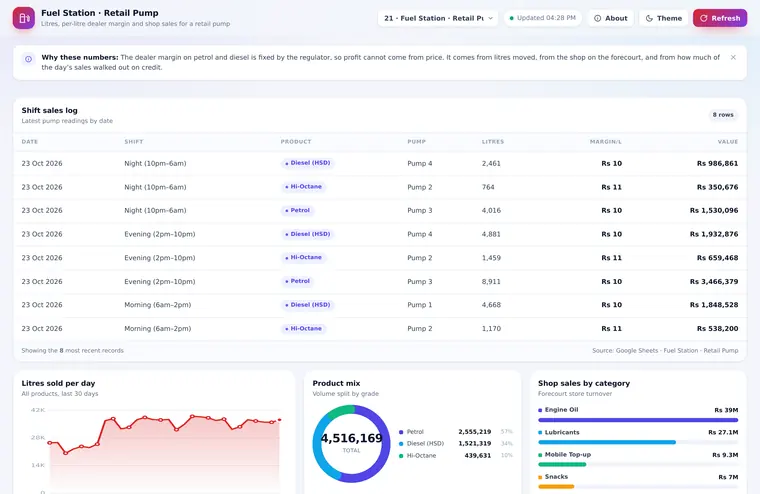Click the 4,516,169 total in the donut chart
760x494 pixels.
[x=351, y=438]
